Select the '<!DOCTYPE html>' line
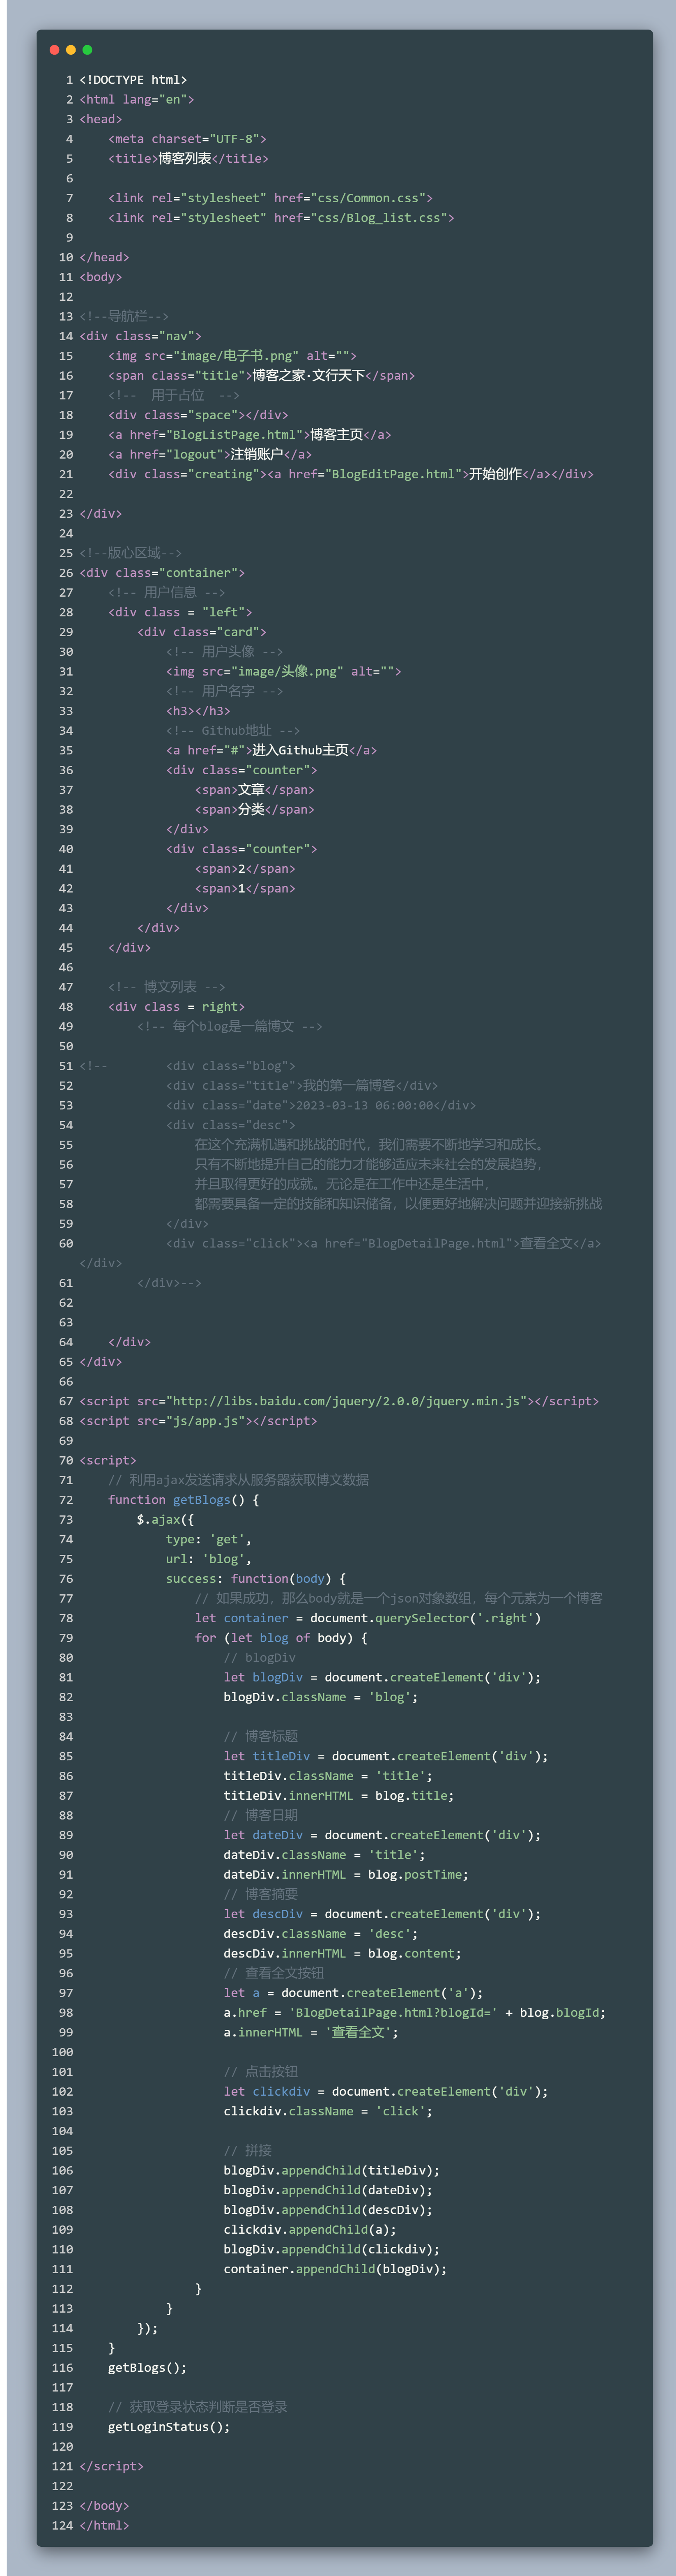This screenshot has width=676, height=2576. coord(133,80)
